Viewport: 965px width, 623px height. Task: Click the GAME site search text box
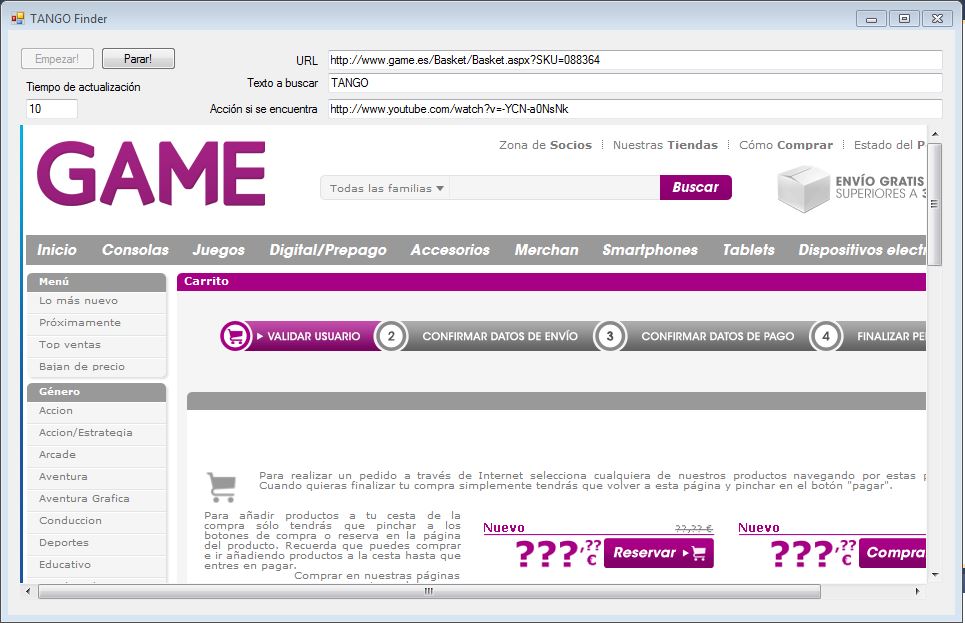point(555,188)
